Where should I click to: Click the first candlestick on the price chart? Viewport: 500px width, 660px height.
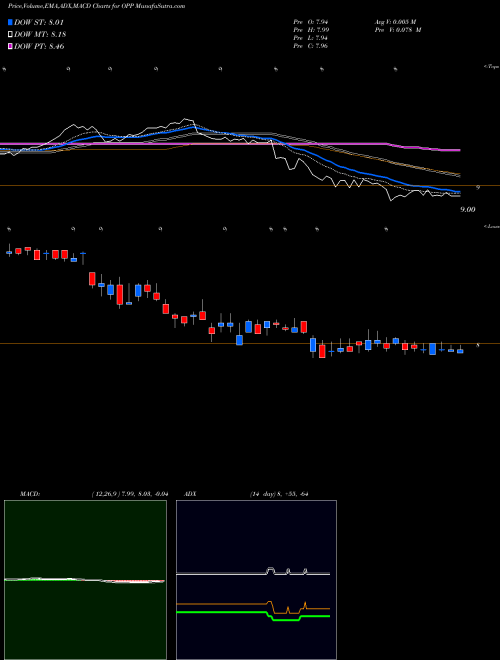9,251
